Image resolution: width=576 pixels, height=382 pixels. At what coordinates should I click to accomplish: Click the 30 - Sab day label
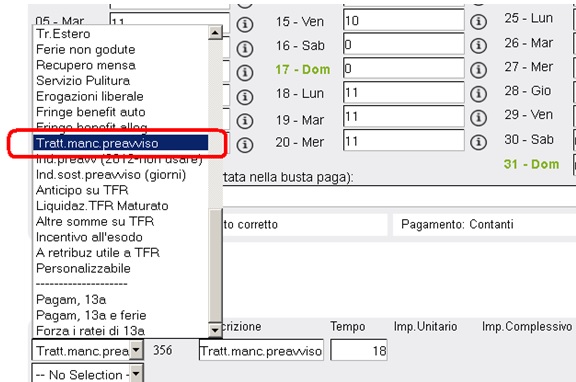click(x=529, y=139)
